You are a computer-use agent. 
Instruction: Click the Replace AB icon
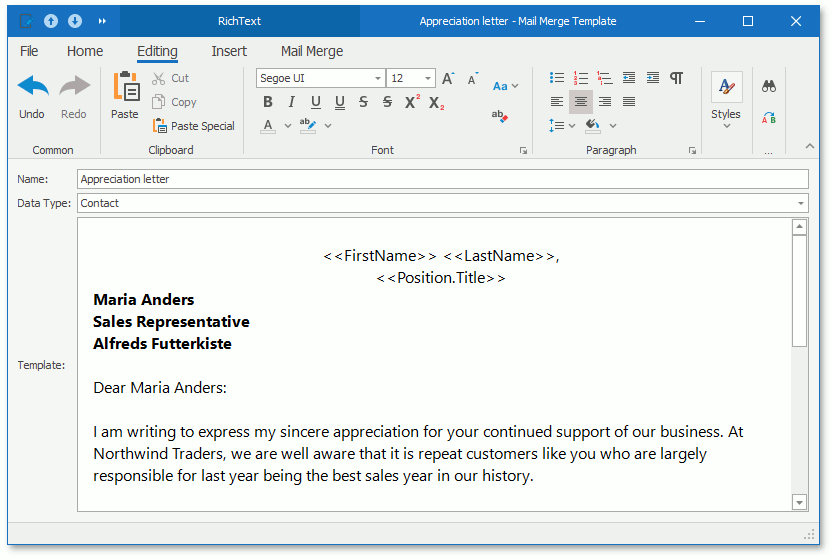(x=769, y=117)
